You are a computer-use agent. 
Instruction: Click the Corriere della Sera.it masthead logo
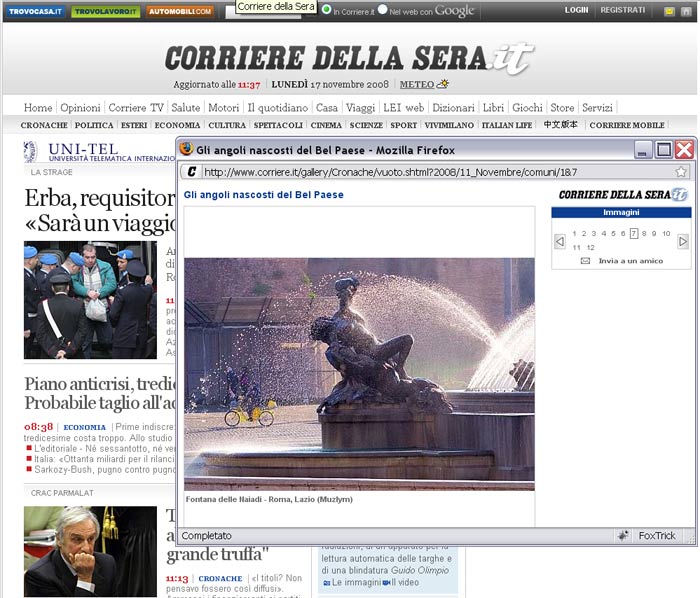[349, 58]
